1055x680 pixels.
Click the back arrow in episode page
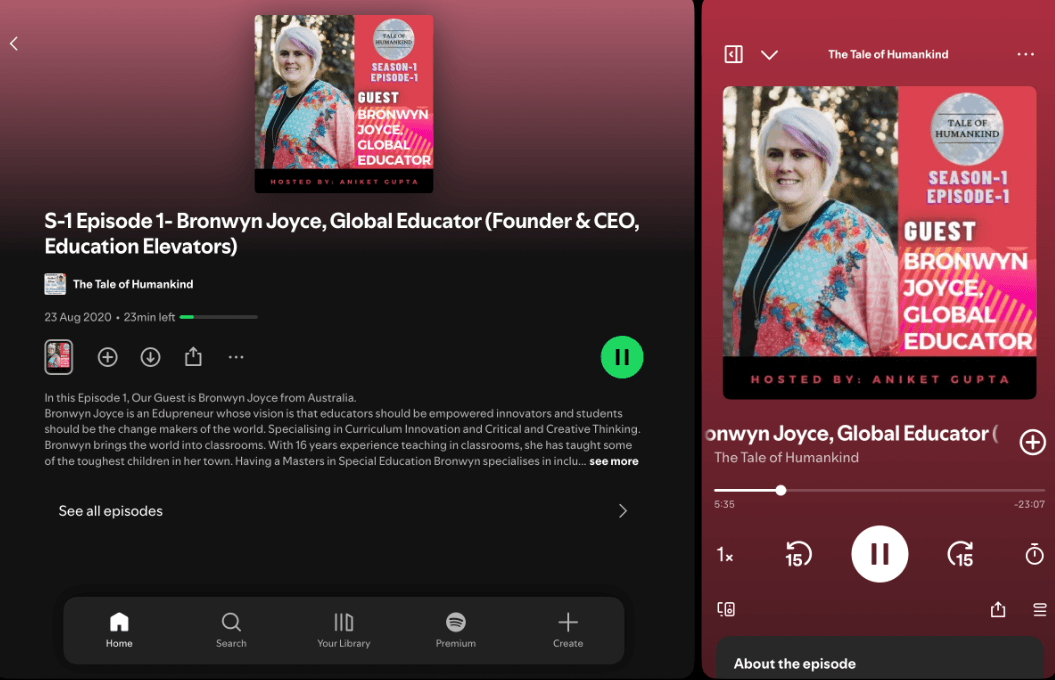tap(14, 43)
